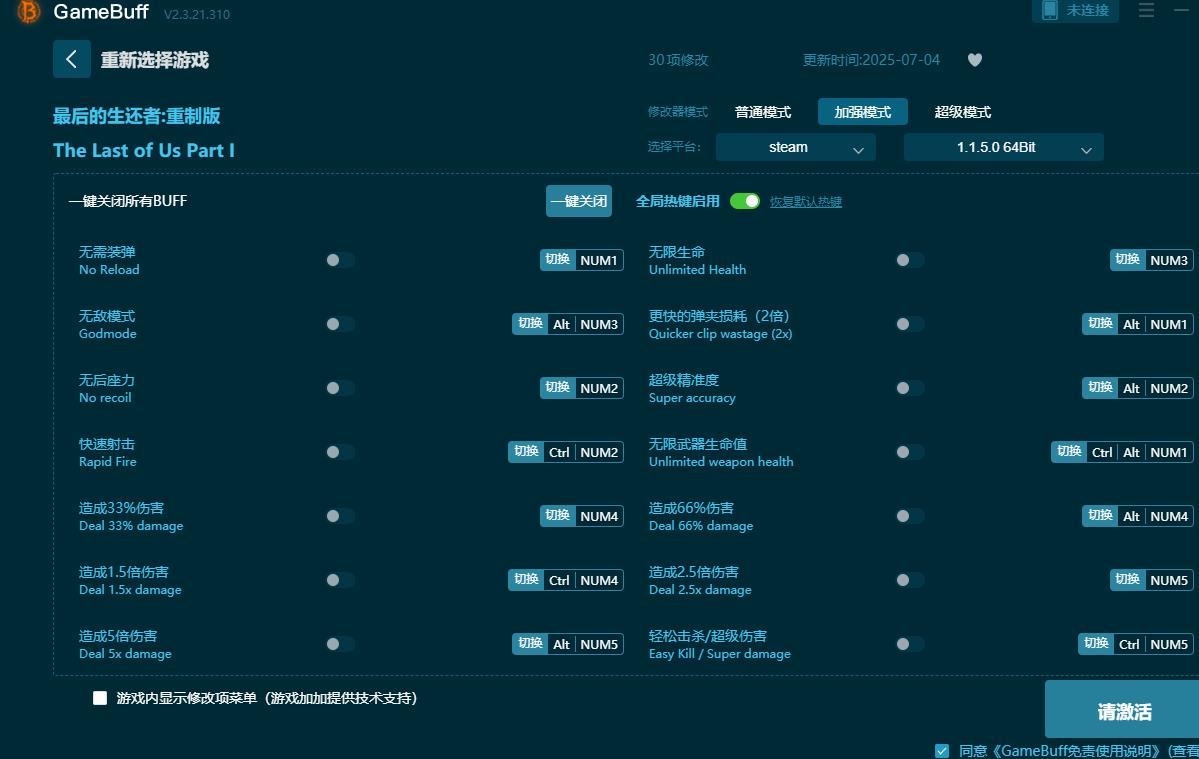The height and width of the screenshot is (759, 1199).
Task: Click the back arrow beside 重新选择游戏
Action: [x=71, y=59]
